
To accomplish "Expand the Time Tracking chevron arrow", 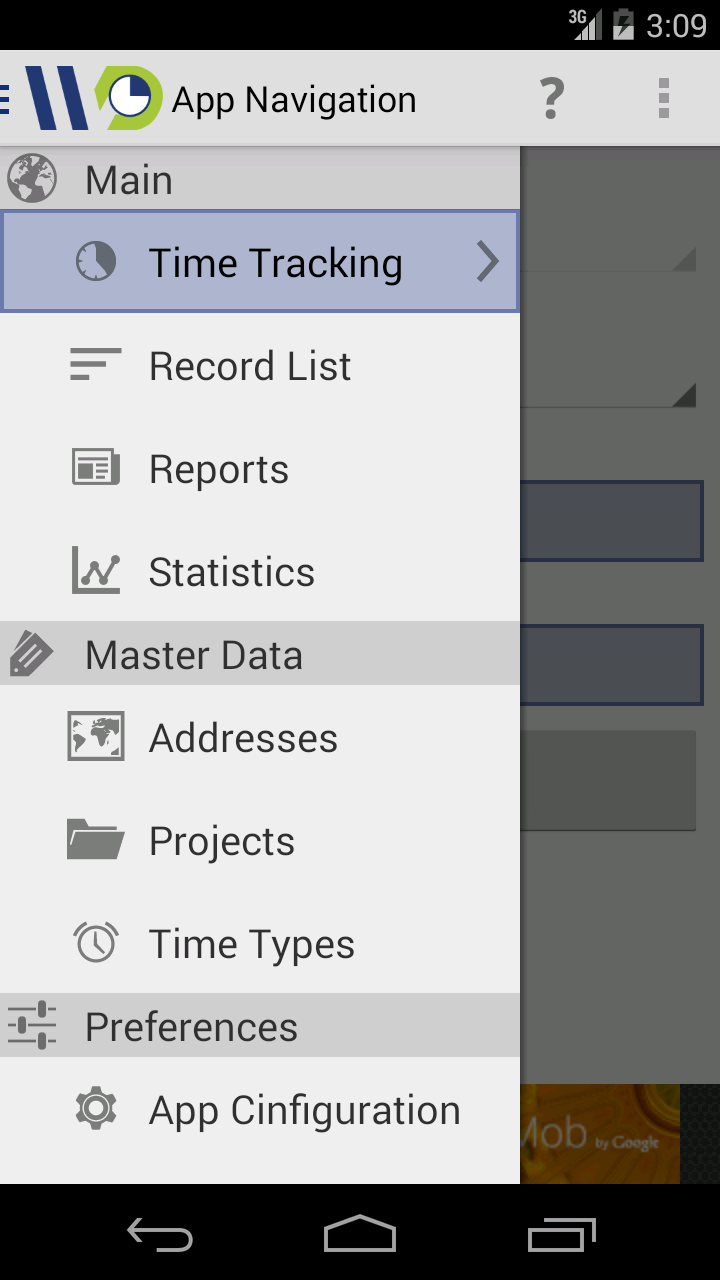I will (487, 262).
